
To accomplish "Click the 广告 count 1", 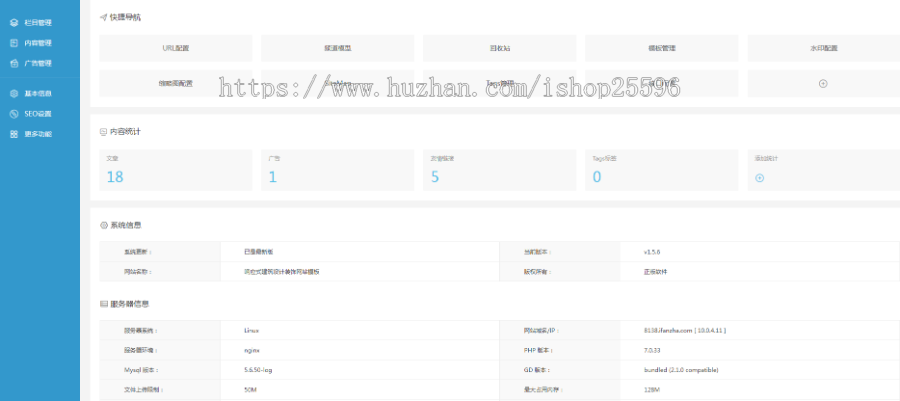I will (x=272, y=177).
